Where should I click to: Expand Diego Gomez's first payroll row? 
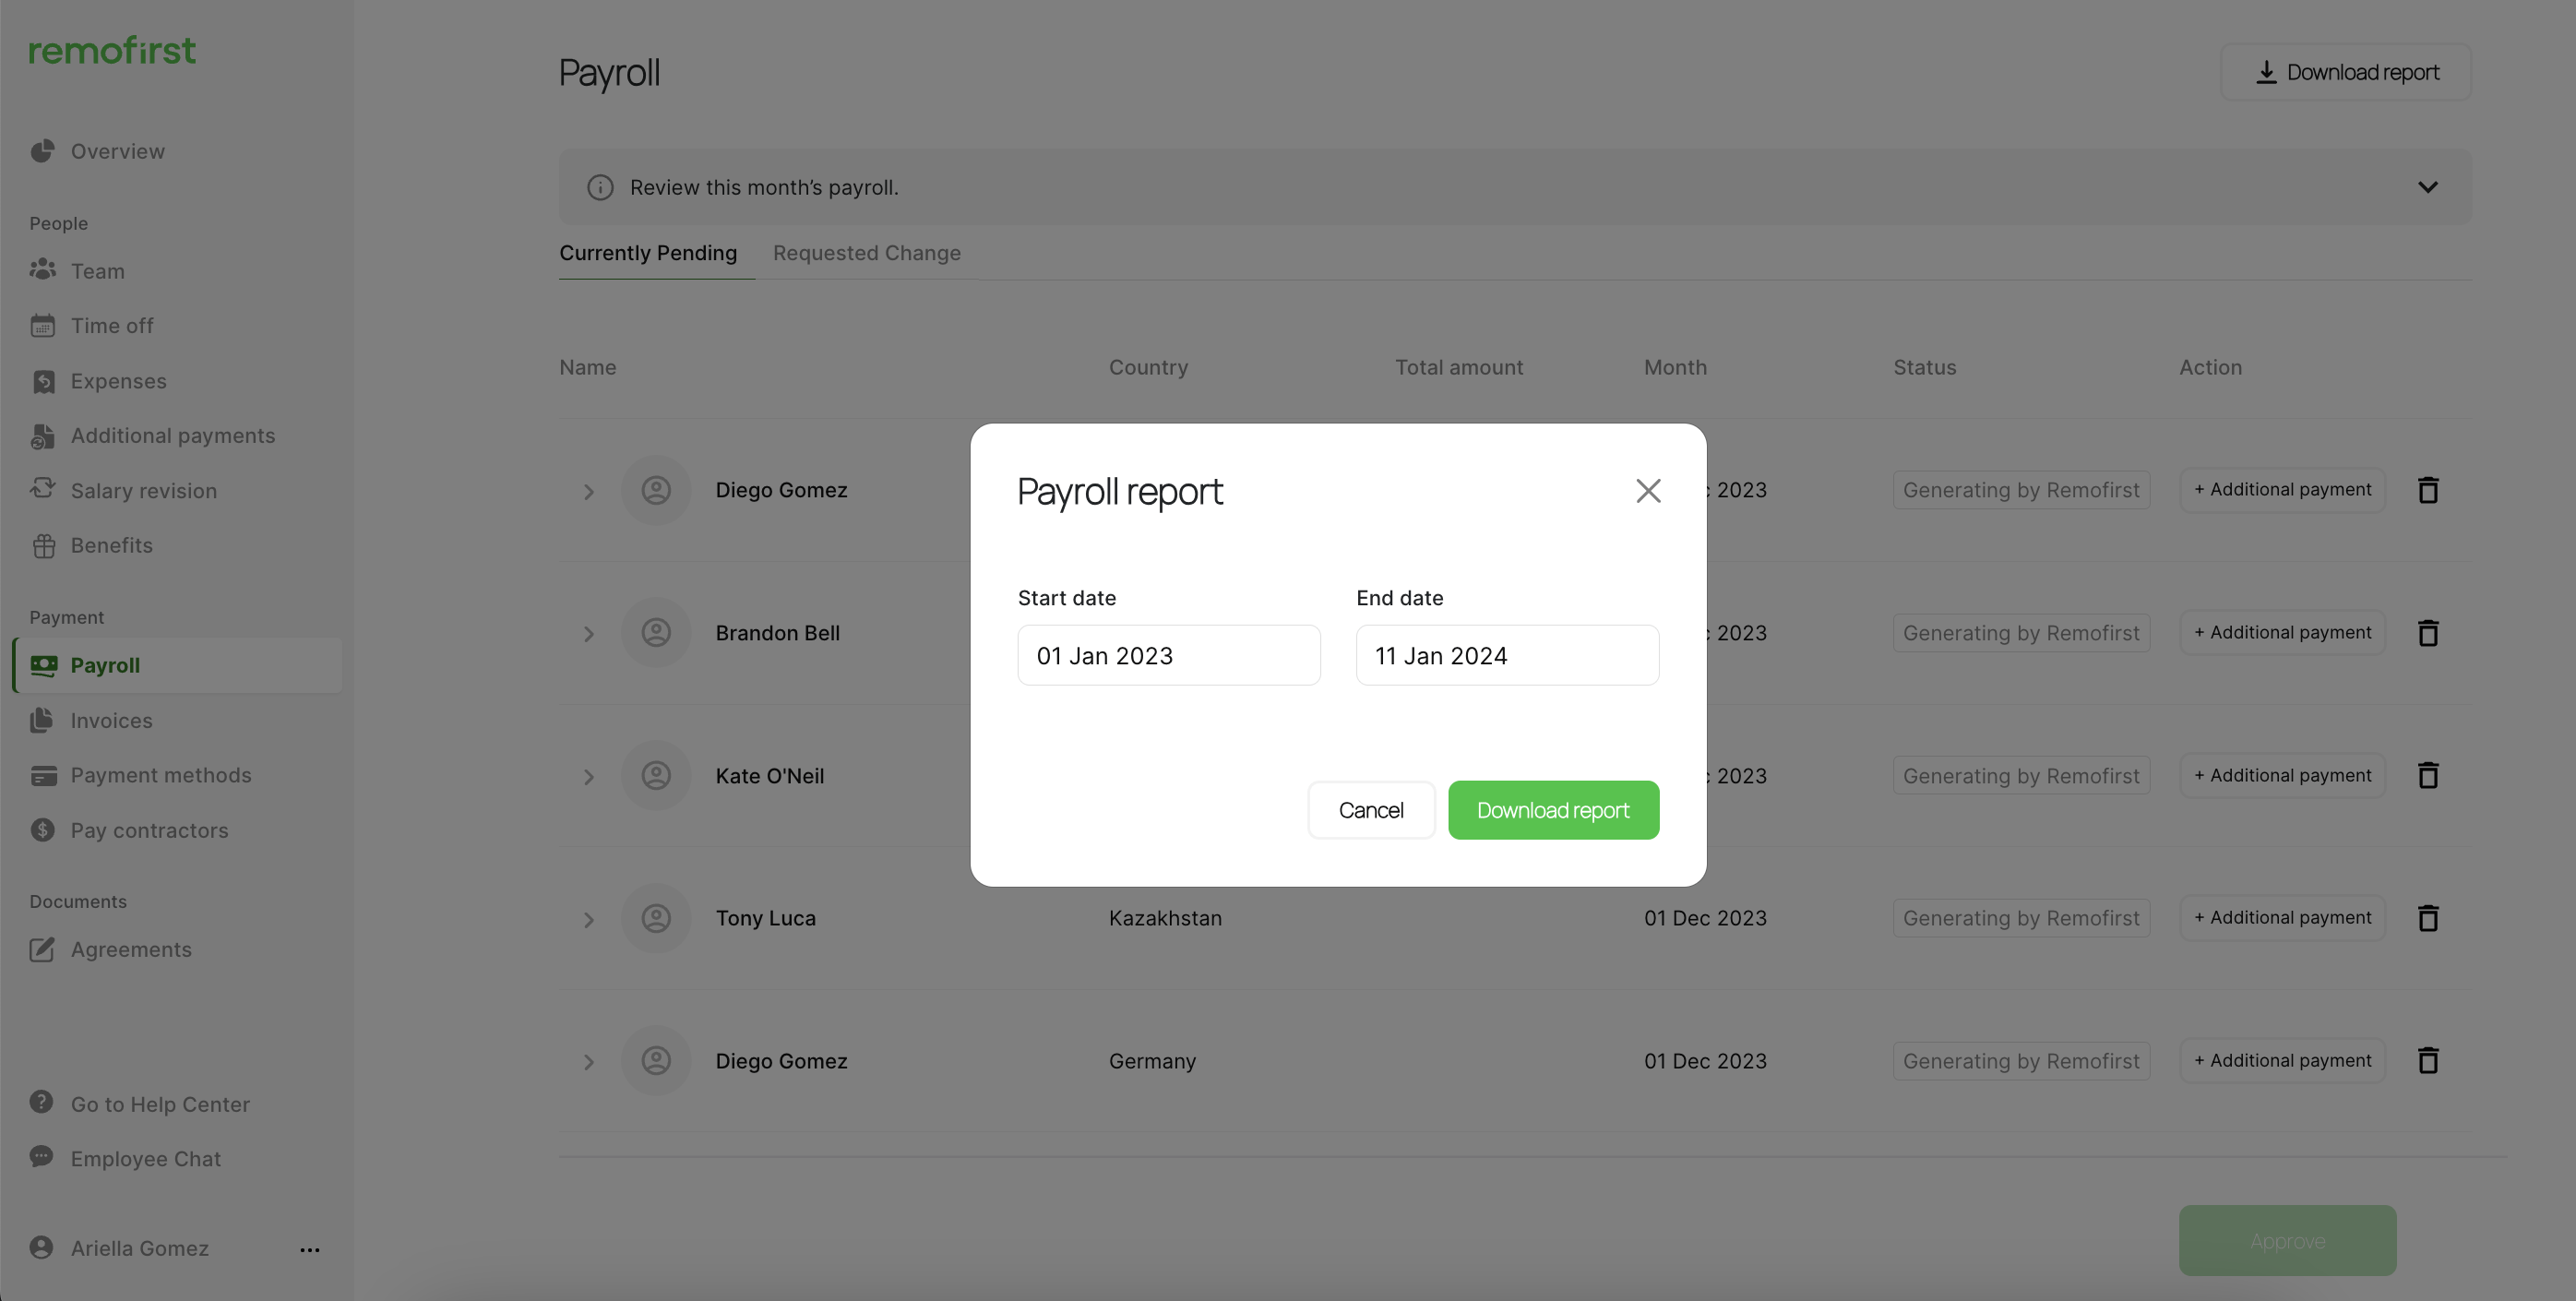click(x=588, y=491)
